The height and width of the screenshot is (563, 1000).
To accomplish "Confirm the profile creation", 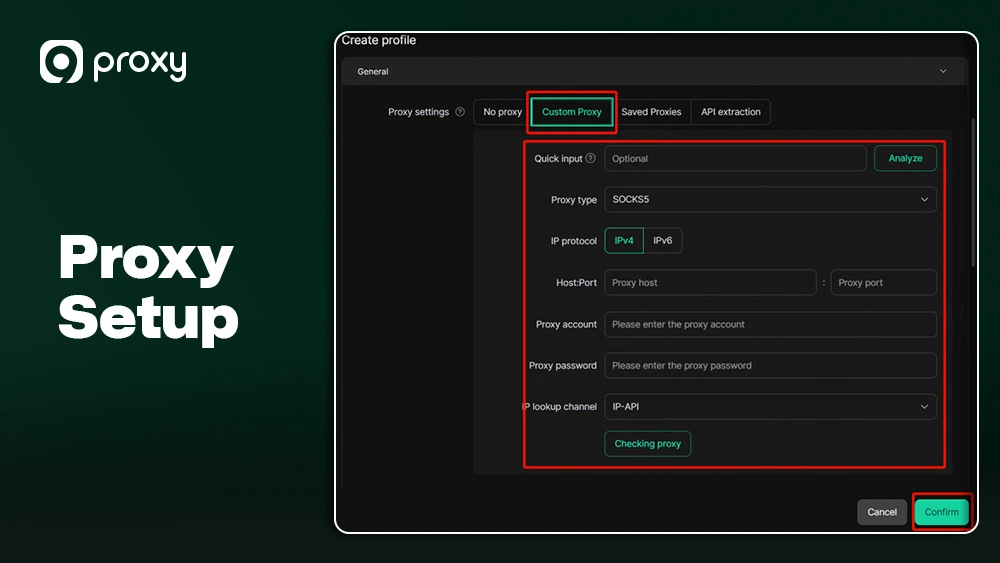I will pyautogui.click(x=941, y=512).
